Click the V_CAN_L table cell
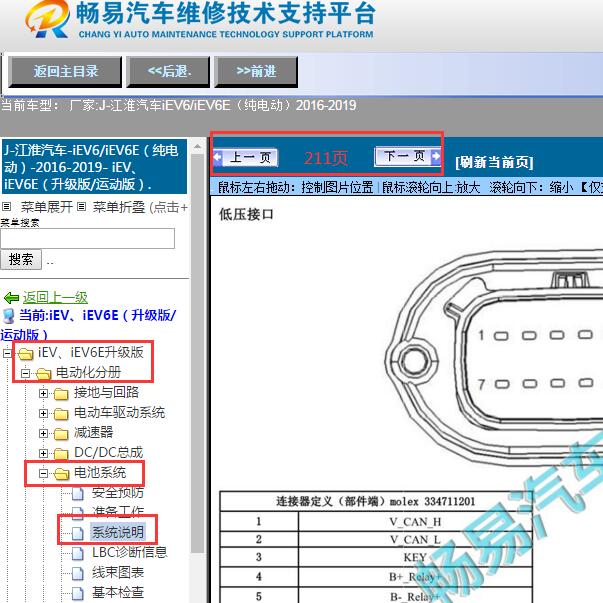The width and height of the screenshot is (603, 603). tap(415, 540)
